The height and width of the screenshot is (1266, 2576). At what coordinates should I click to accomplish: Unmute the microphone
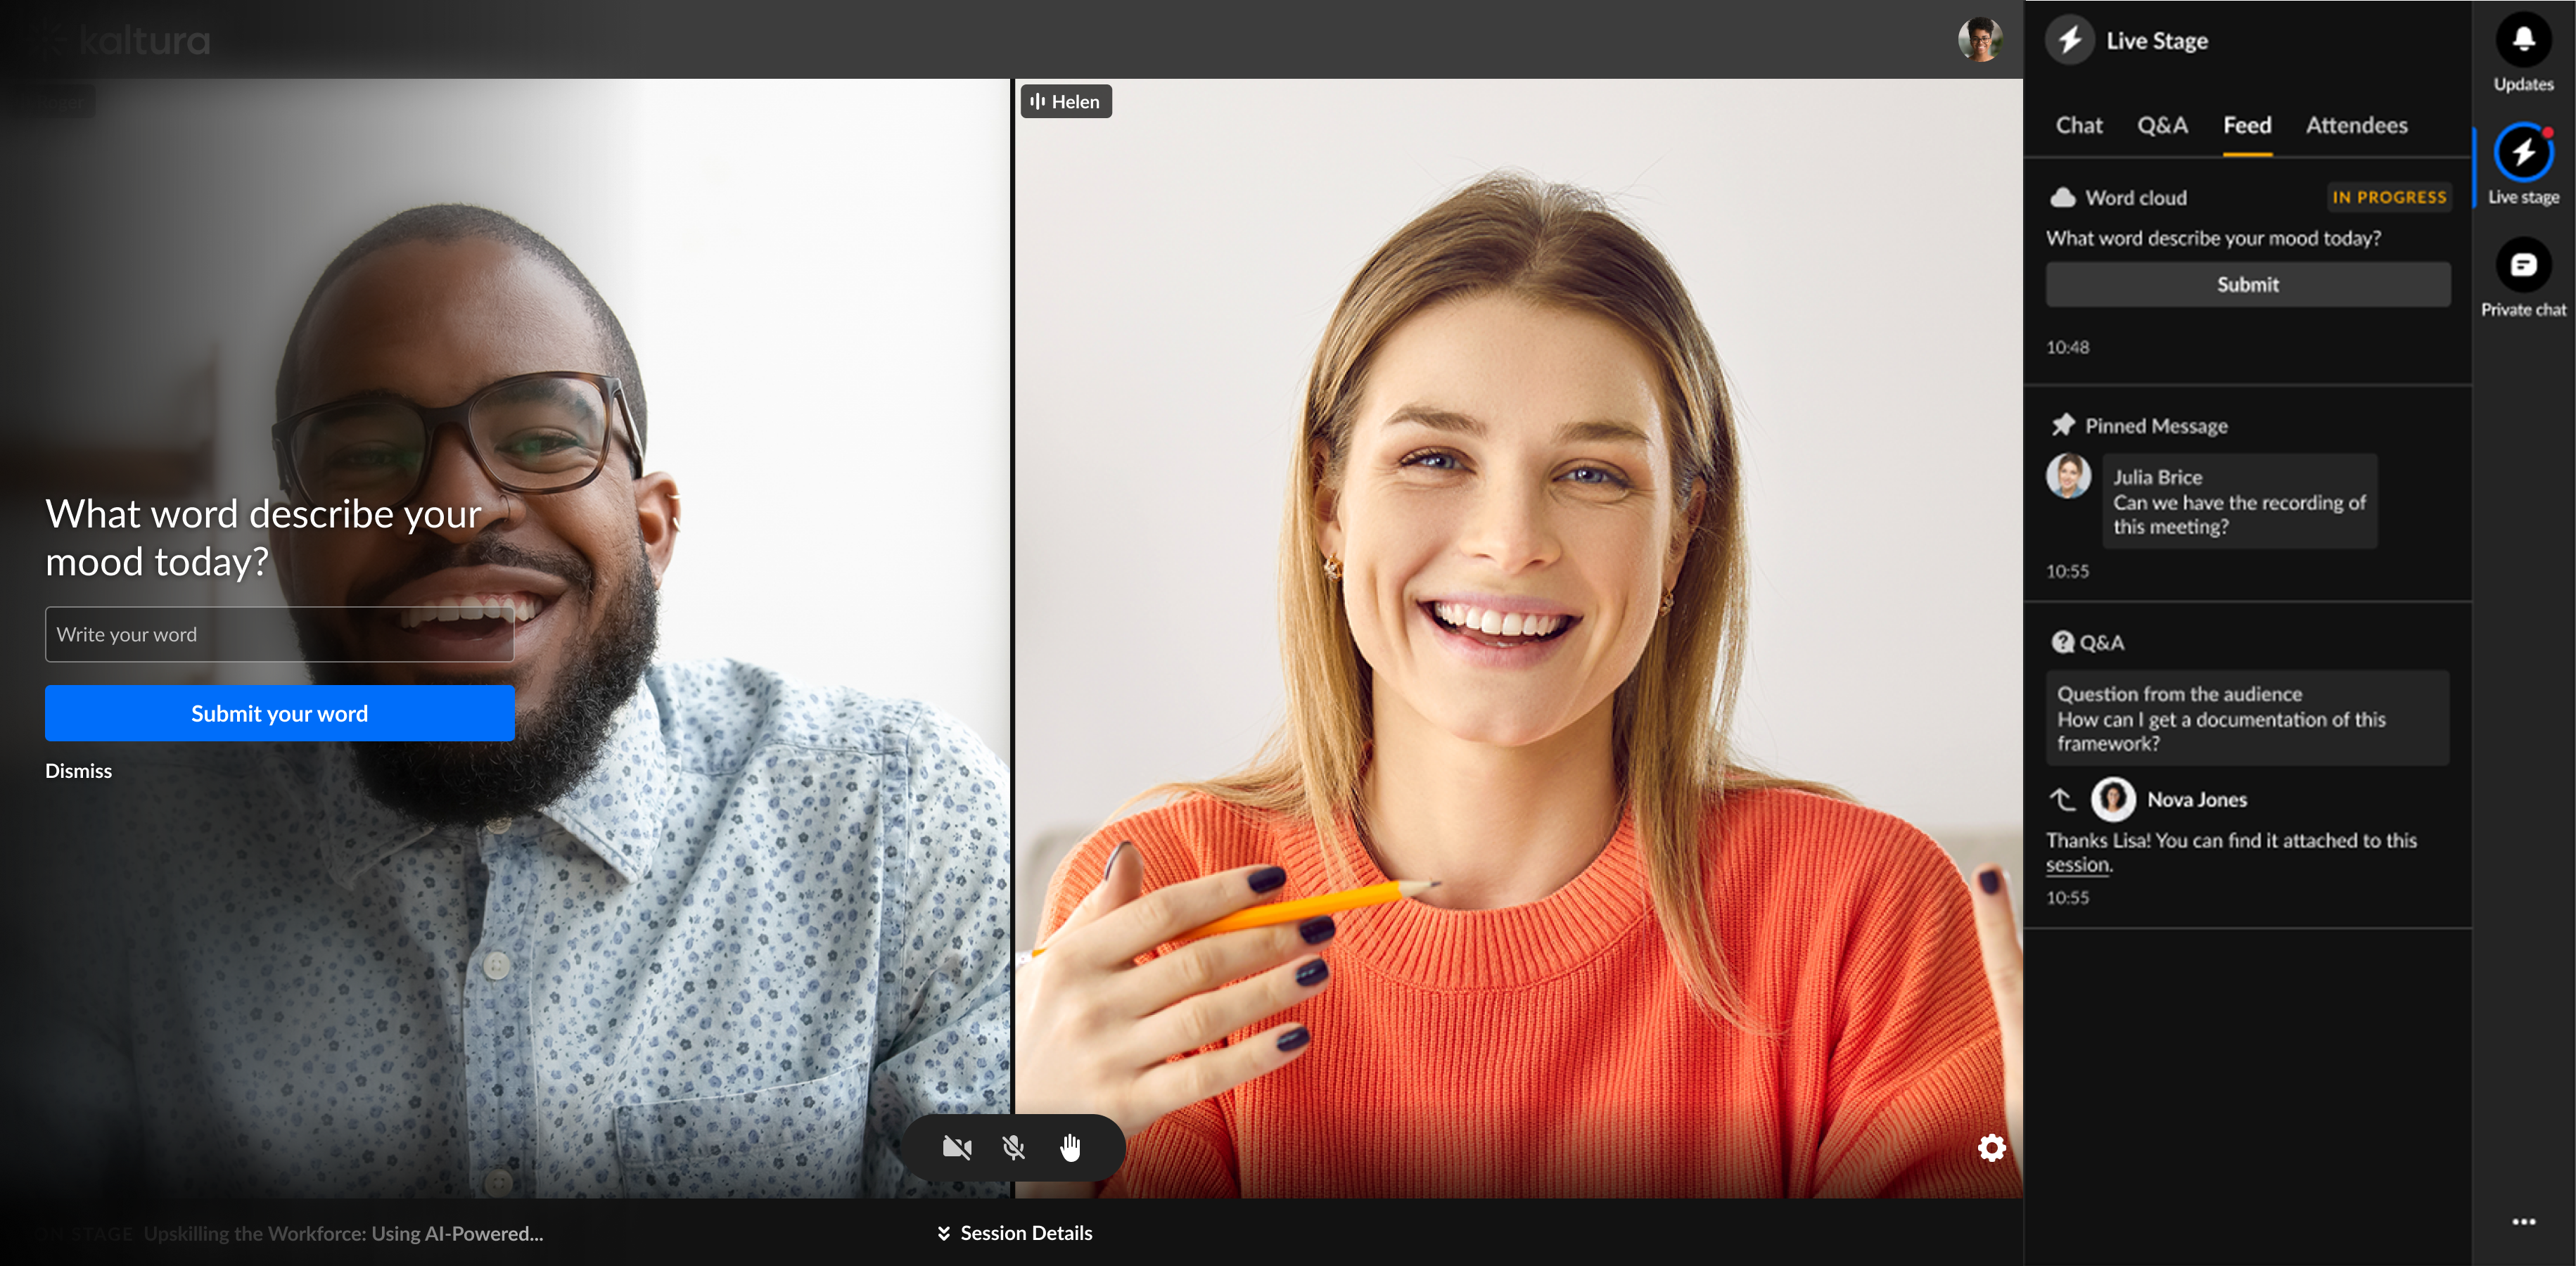[x=1013, y=1147]
